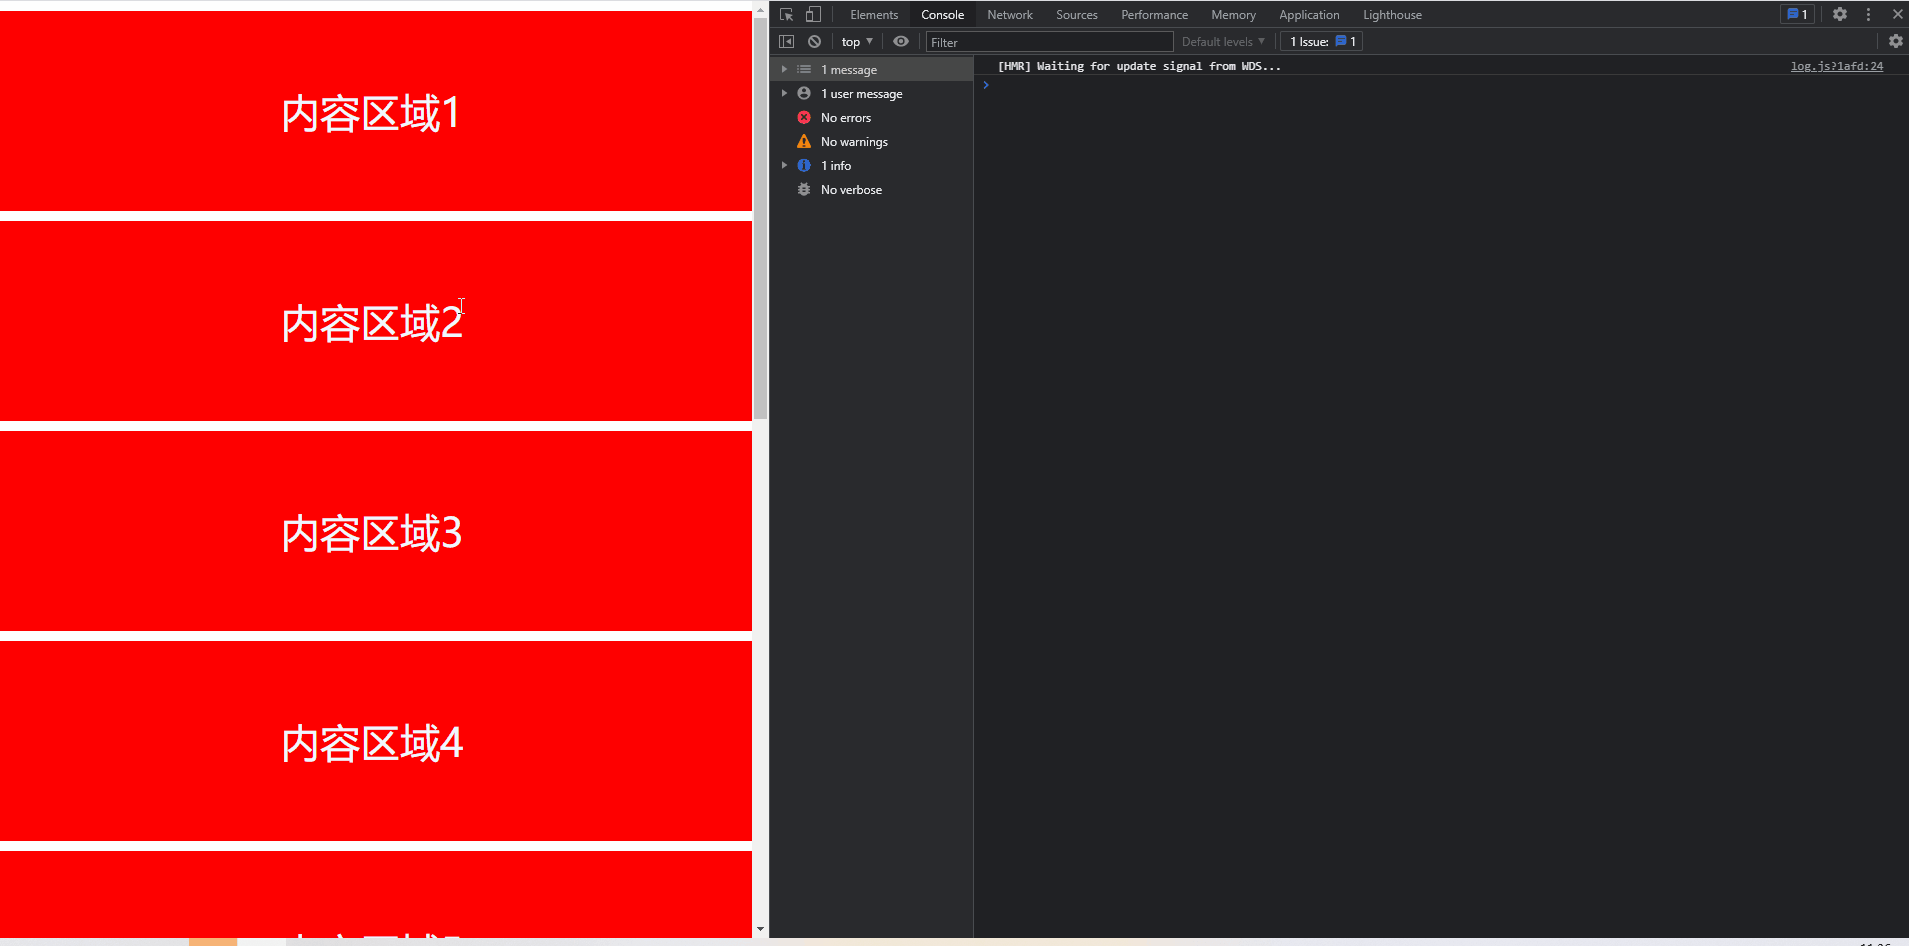
Task: Click the warning triangle icon beside No warnings
Action: 804,141
